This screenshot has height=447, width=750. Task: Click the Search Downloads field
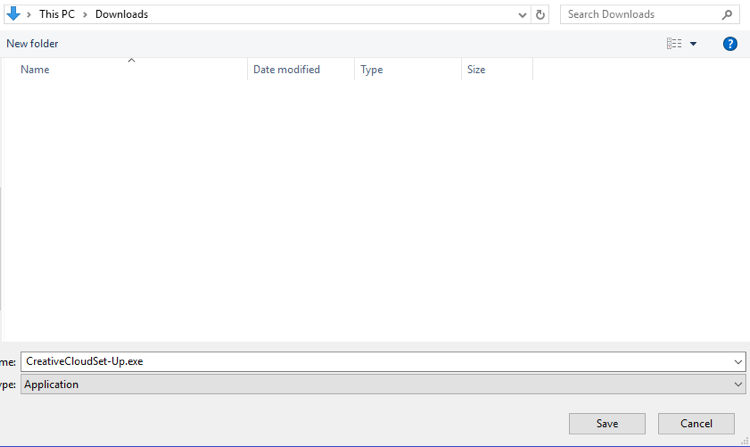640,15
